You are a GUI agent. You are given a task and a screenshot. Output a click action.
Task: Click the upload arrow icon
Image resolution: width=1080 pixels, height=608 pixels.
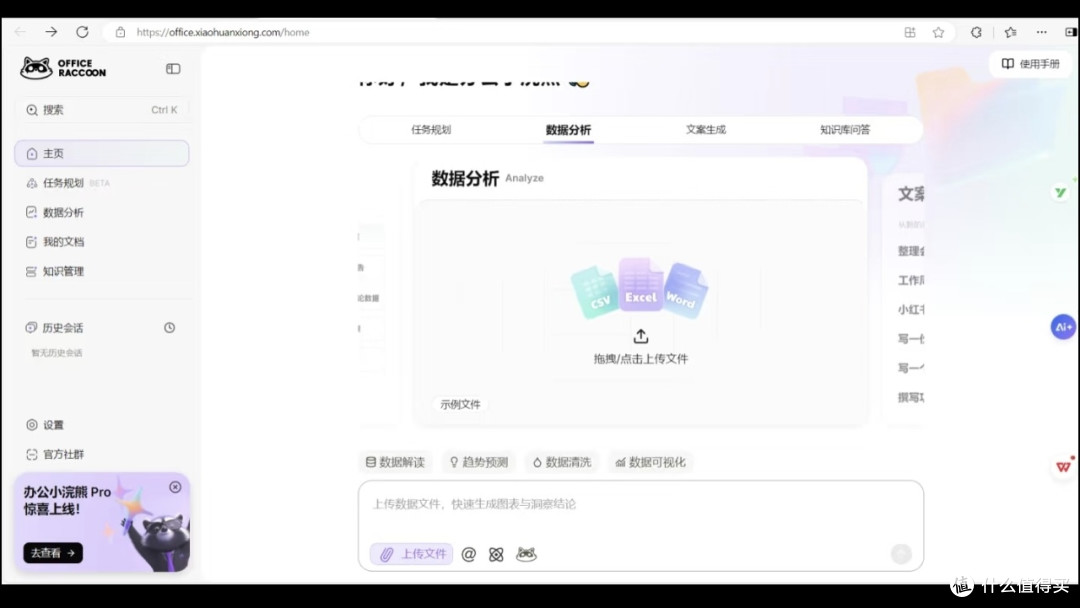pos(641,336)
